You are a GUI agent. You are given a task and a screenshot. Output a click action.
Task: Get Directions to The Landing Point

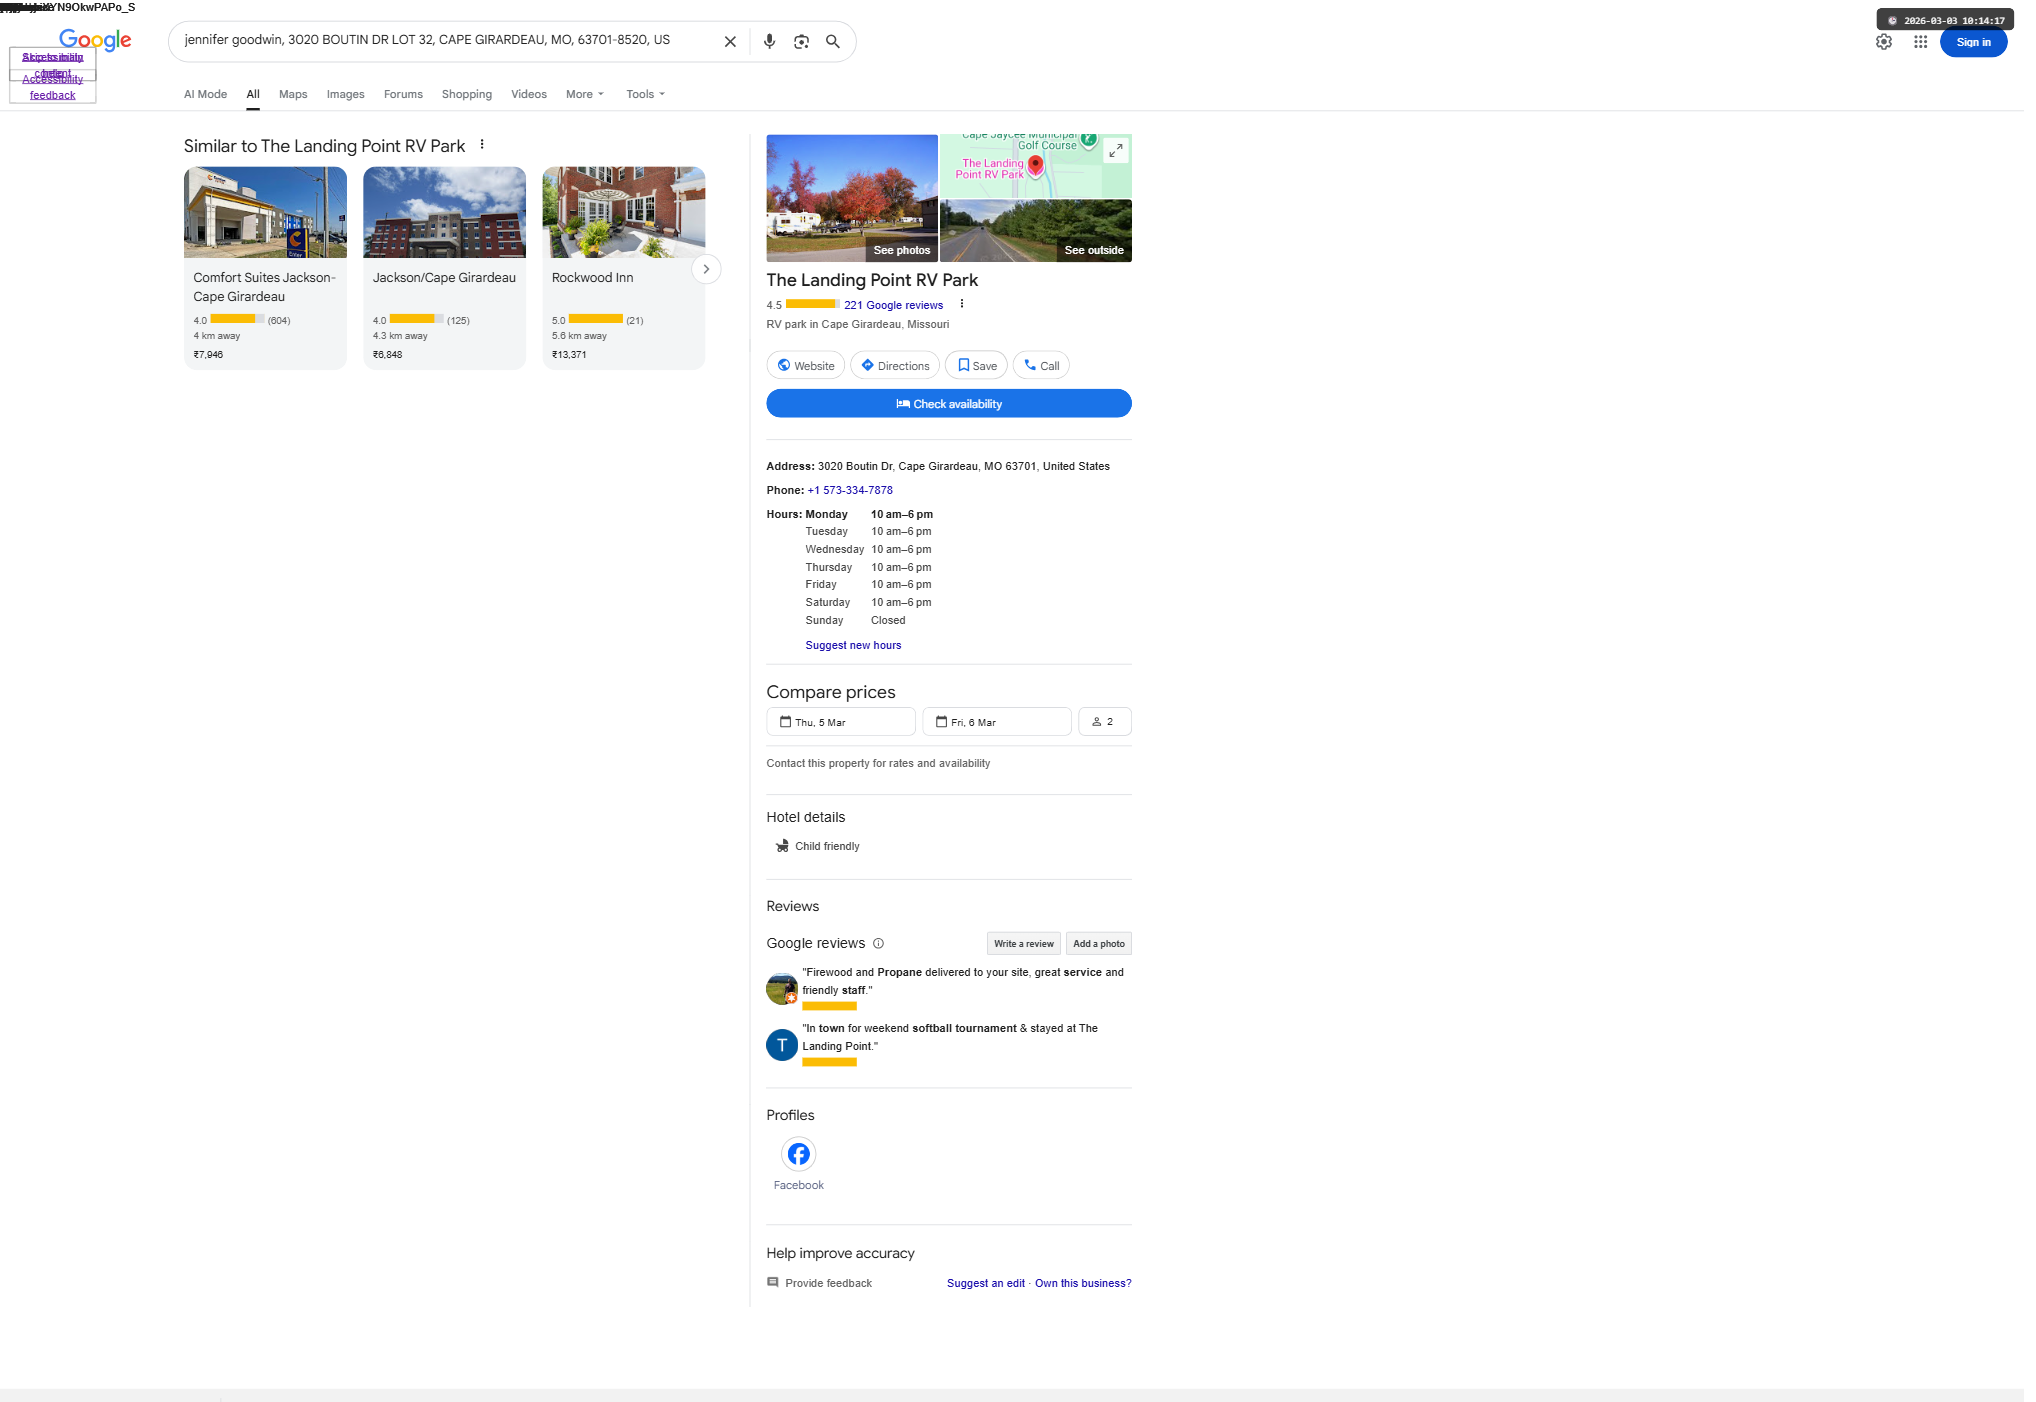point(895,366)
